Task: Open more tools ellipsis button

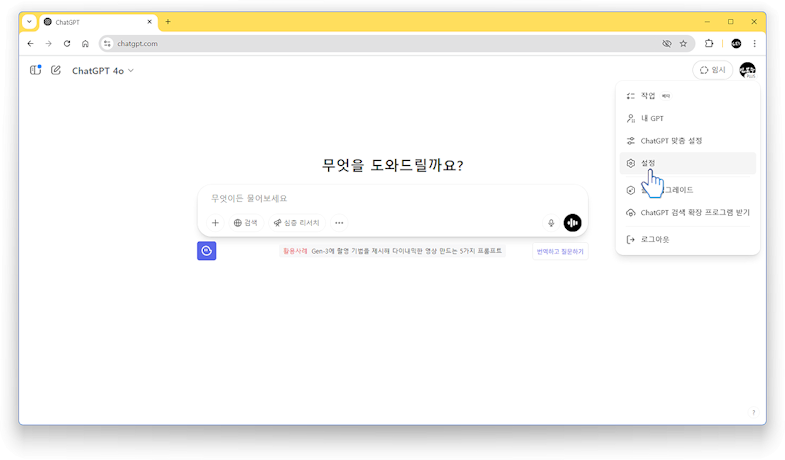Action: (x=339, y=223)
